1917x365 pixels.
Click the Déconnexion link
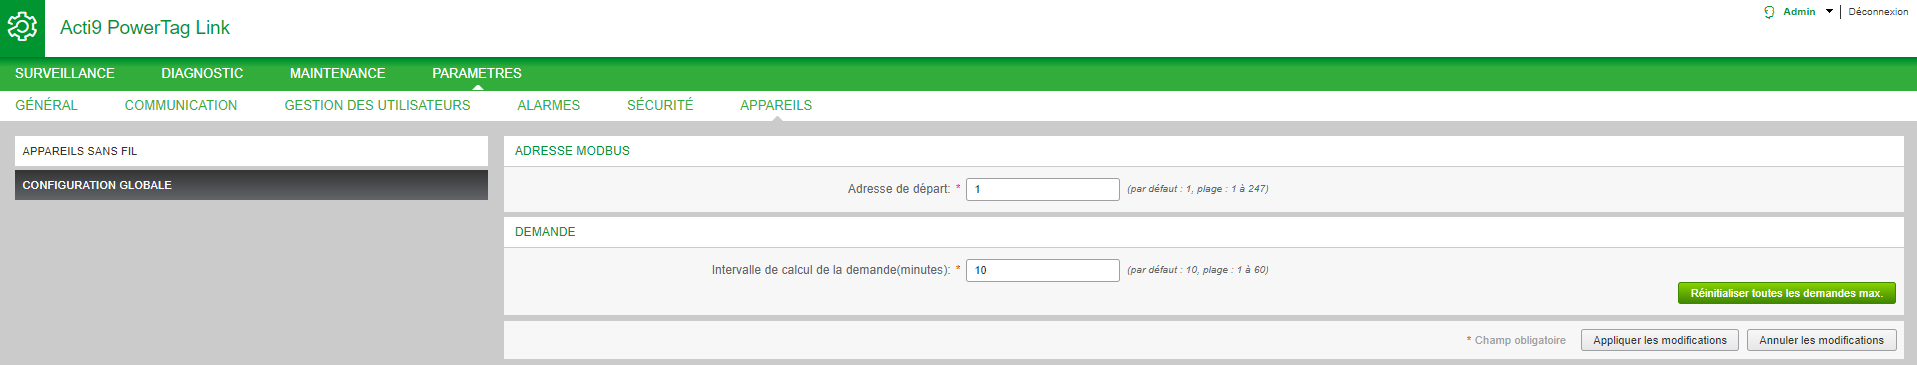coord(1878,12)
